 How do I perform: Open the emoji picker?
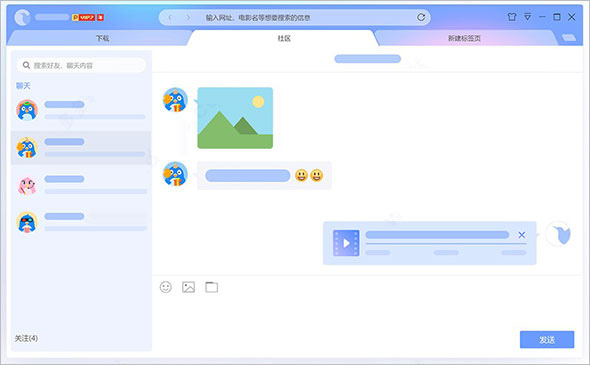click(166, 287)
